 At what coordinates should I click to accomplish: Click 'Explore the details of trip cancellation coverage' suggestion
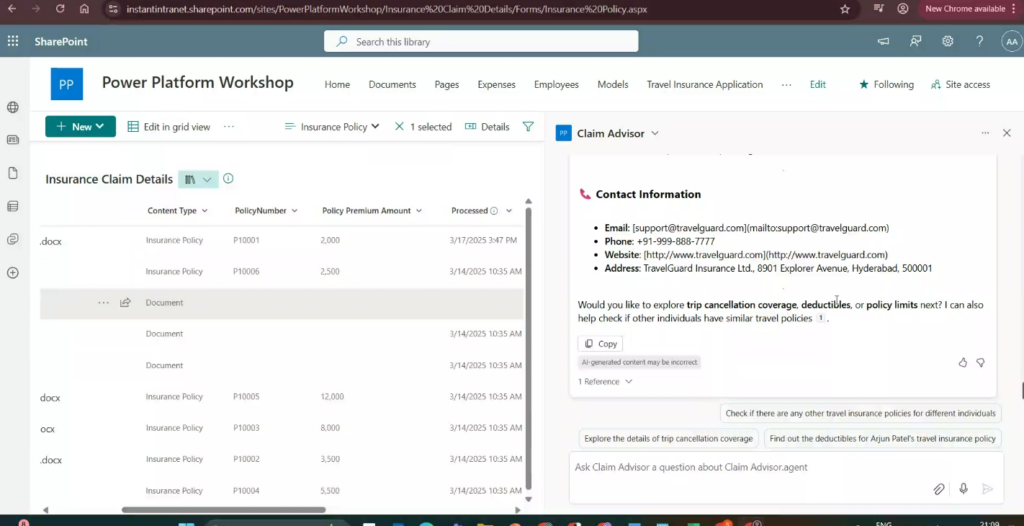pyautogui.click(x=669, y=438)
